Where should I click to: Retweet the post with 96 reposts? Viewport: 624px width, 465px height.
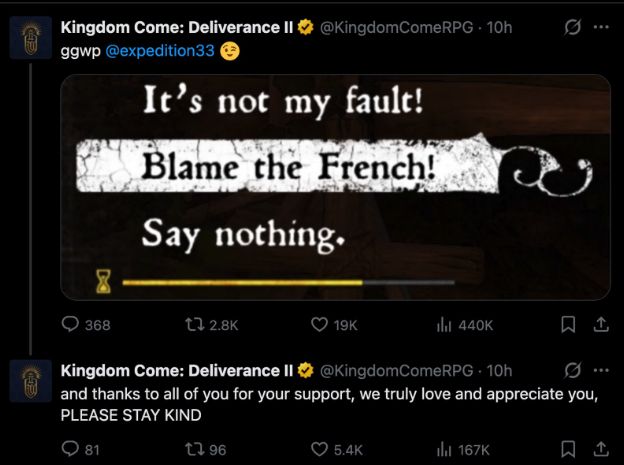[x=206, y=449]
